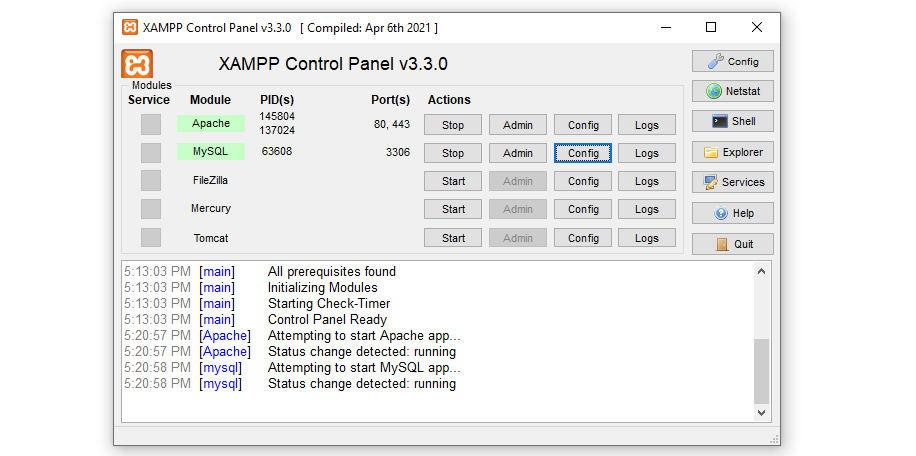This screenshot has width=916, height=456.
Task: Open Services with the monitor-and-pencil icon
Action: 733,182
